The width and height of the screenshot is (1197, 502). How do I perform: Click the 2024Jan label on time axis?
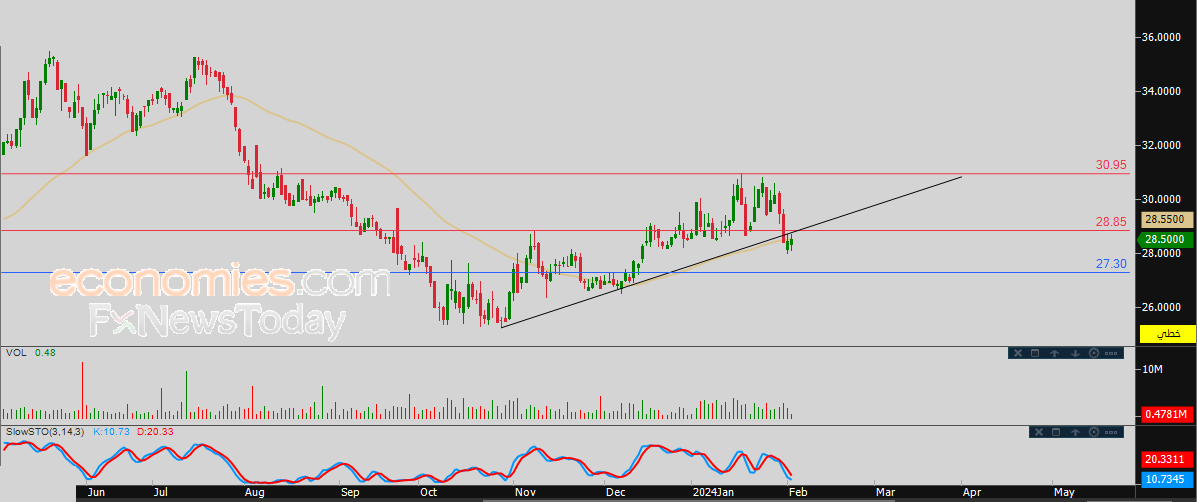(715, 494)
